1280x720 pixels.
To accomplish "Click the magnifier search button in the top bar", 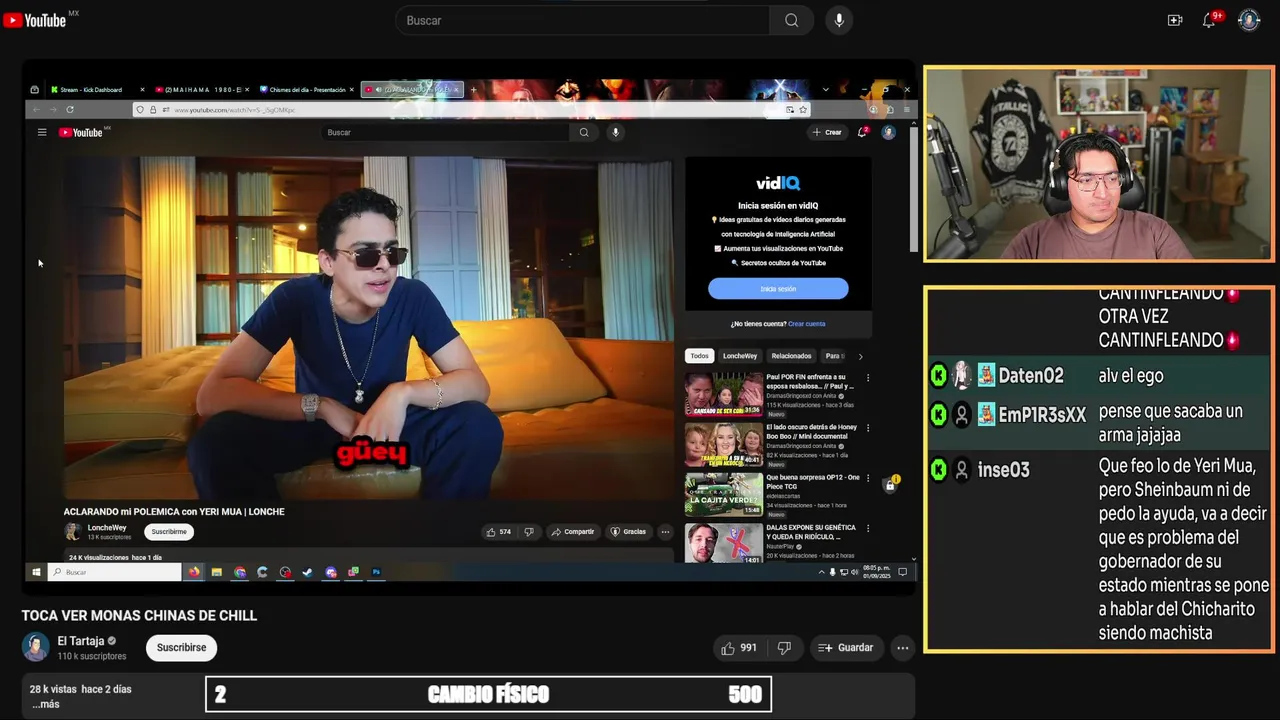I will coord(791,20).
